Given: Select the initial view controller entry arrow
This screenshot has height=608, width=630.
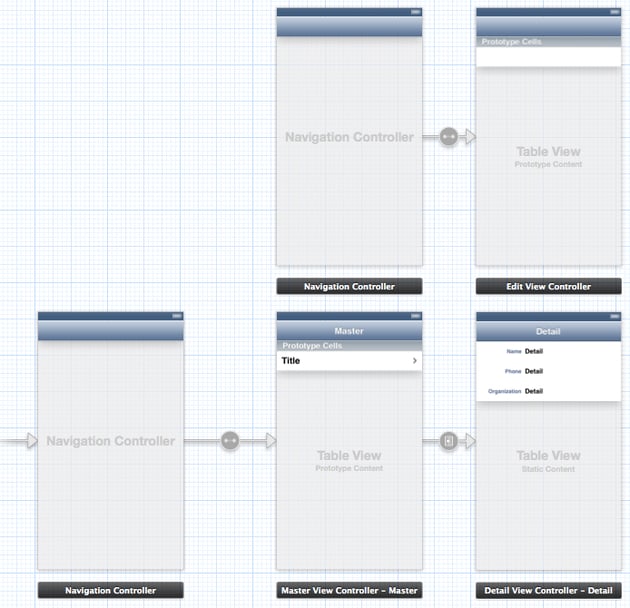Looking at the screenshot, I should coord(20,440).
